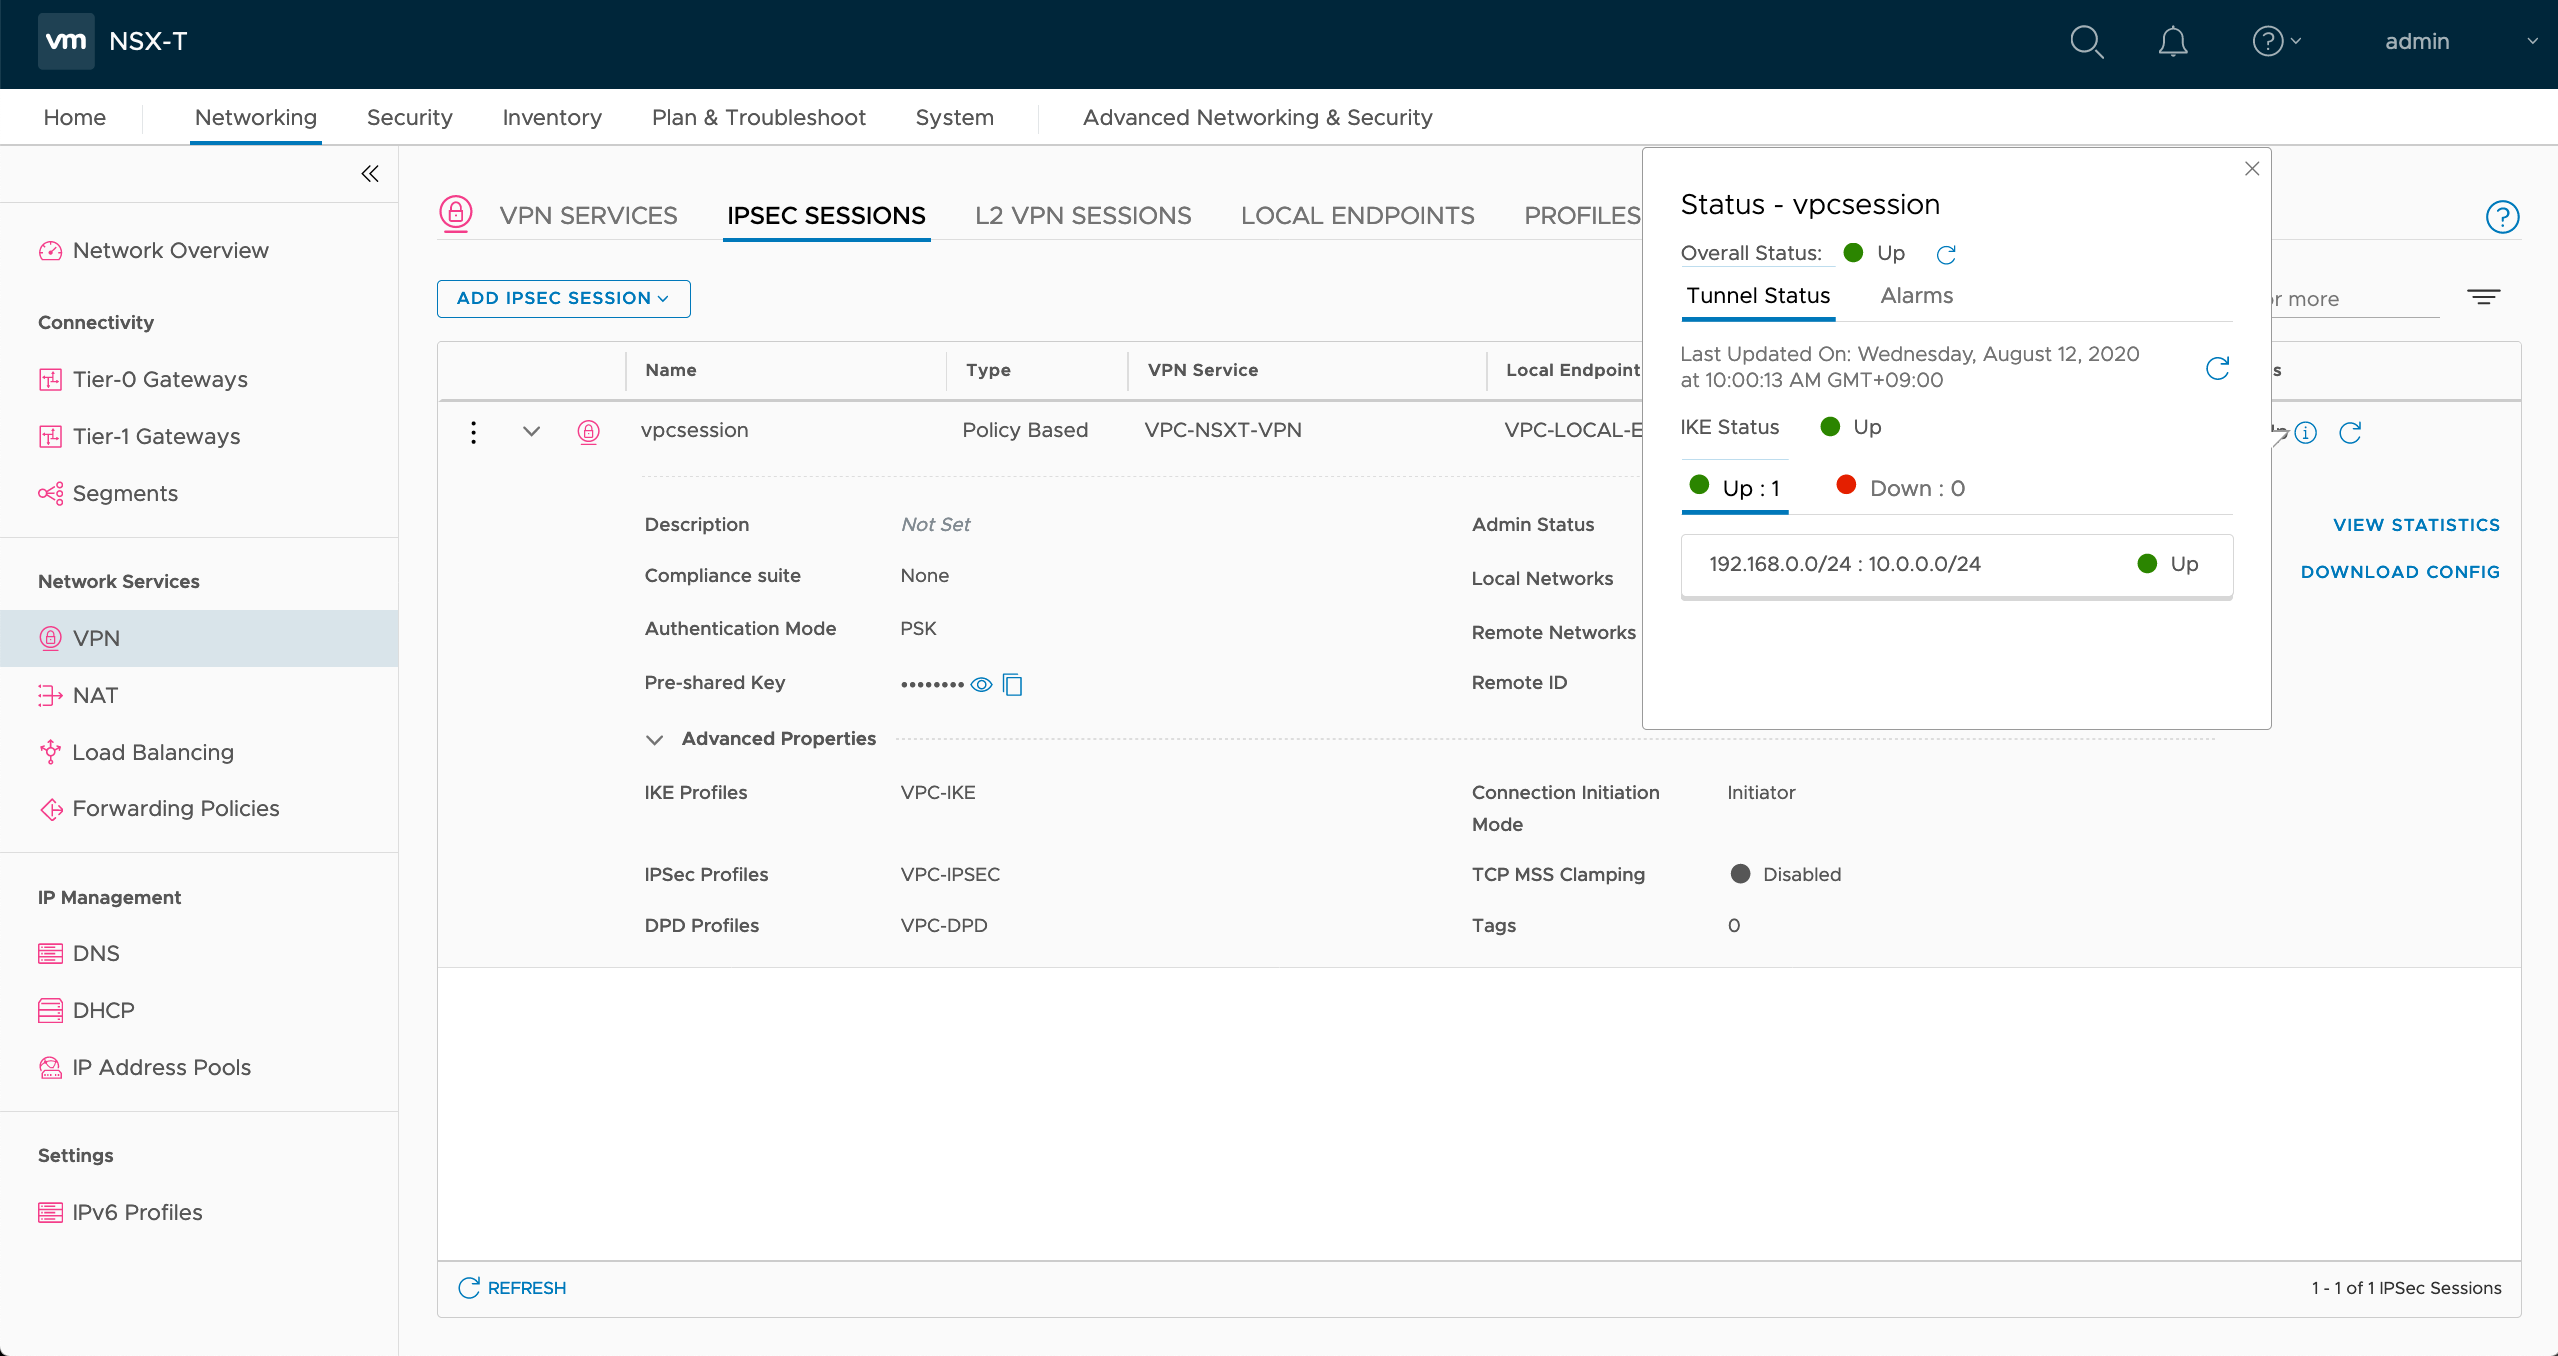Open Advanced Networking & Security menu
This screenshot has width=2558, height=1356.
(x=1257, y=118)
